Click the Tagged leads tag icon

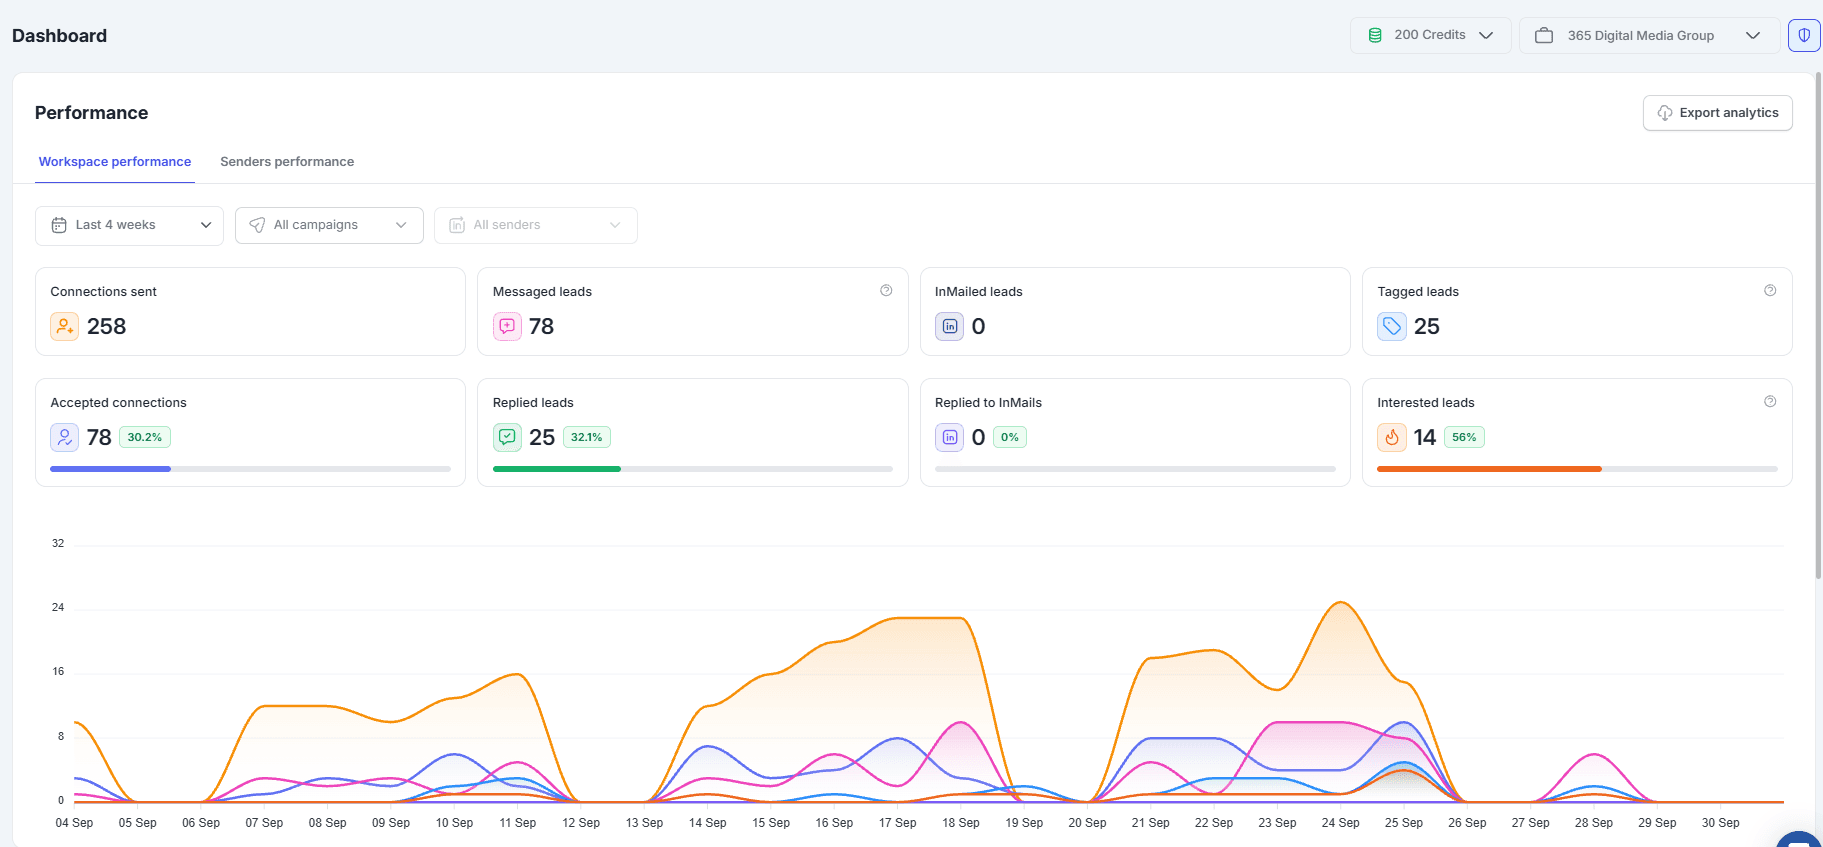coord(1391,326)
